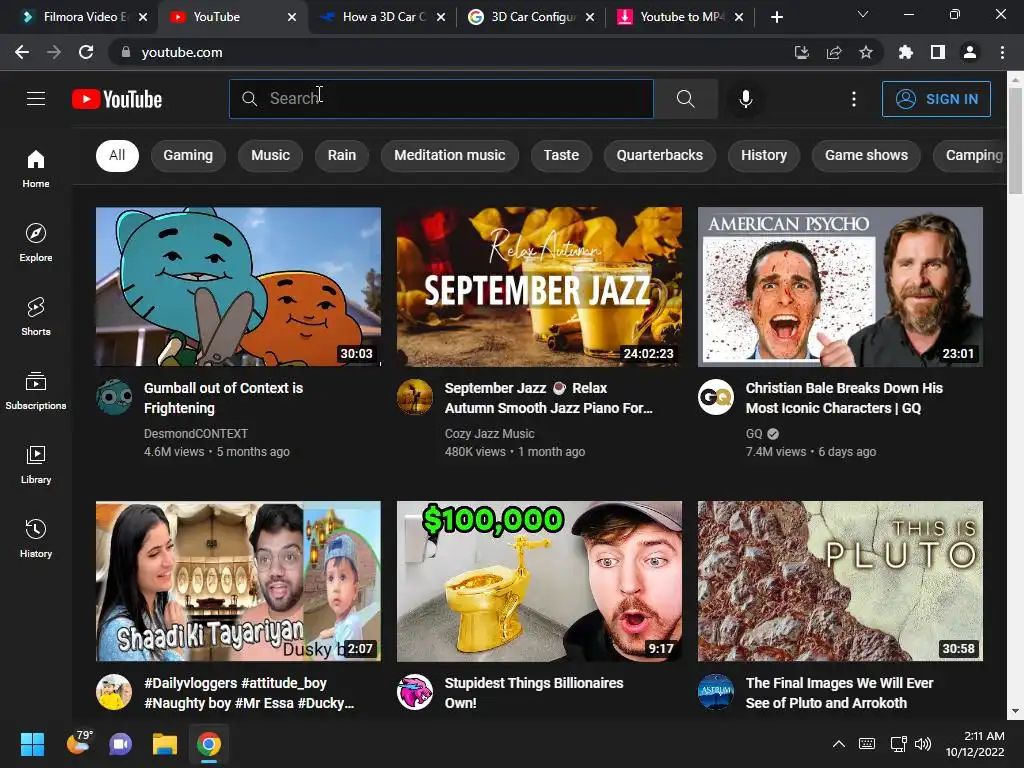Open the This Is Pluto thumbnail
The width and height of the screenshot is (1024, 768).
point(840,581)
